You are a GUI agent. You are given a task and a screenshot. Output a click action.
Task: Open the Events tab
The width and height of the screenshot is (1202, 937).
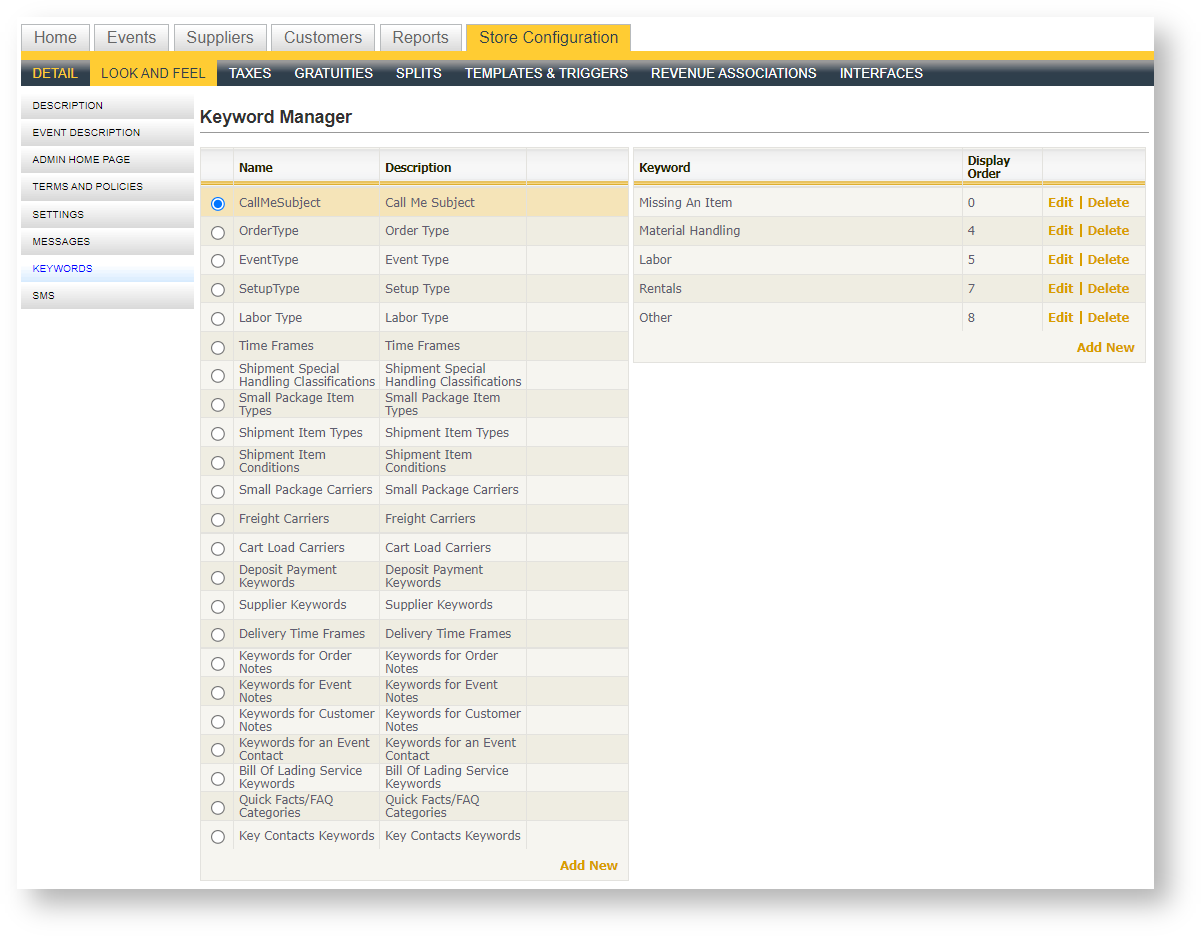point(132,38)
